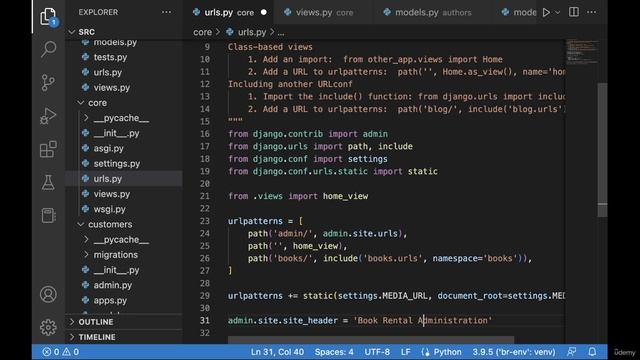The height and width of the screenshot is (360, 640).
Task: Split the editor to the right
Action: [574, 12]
